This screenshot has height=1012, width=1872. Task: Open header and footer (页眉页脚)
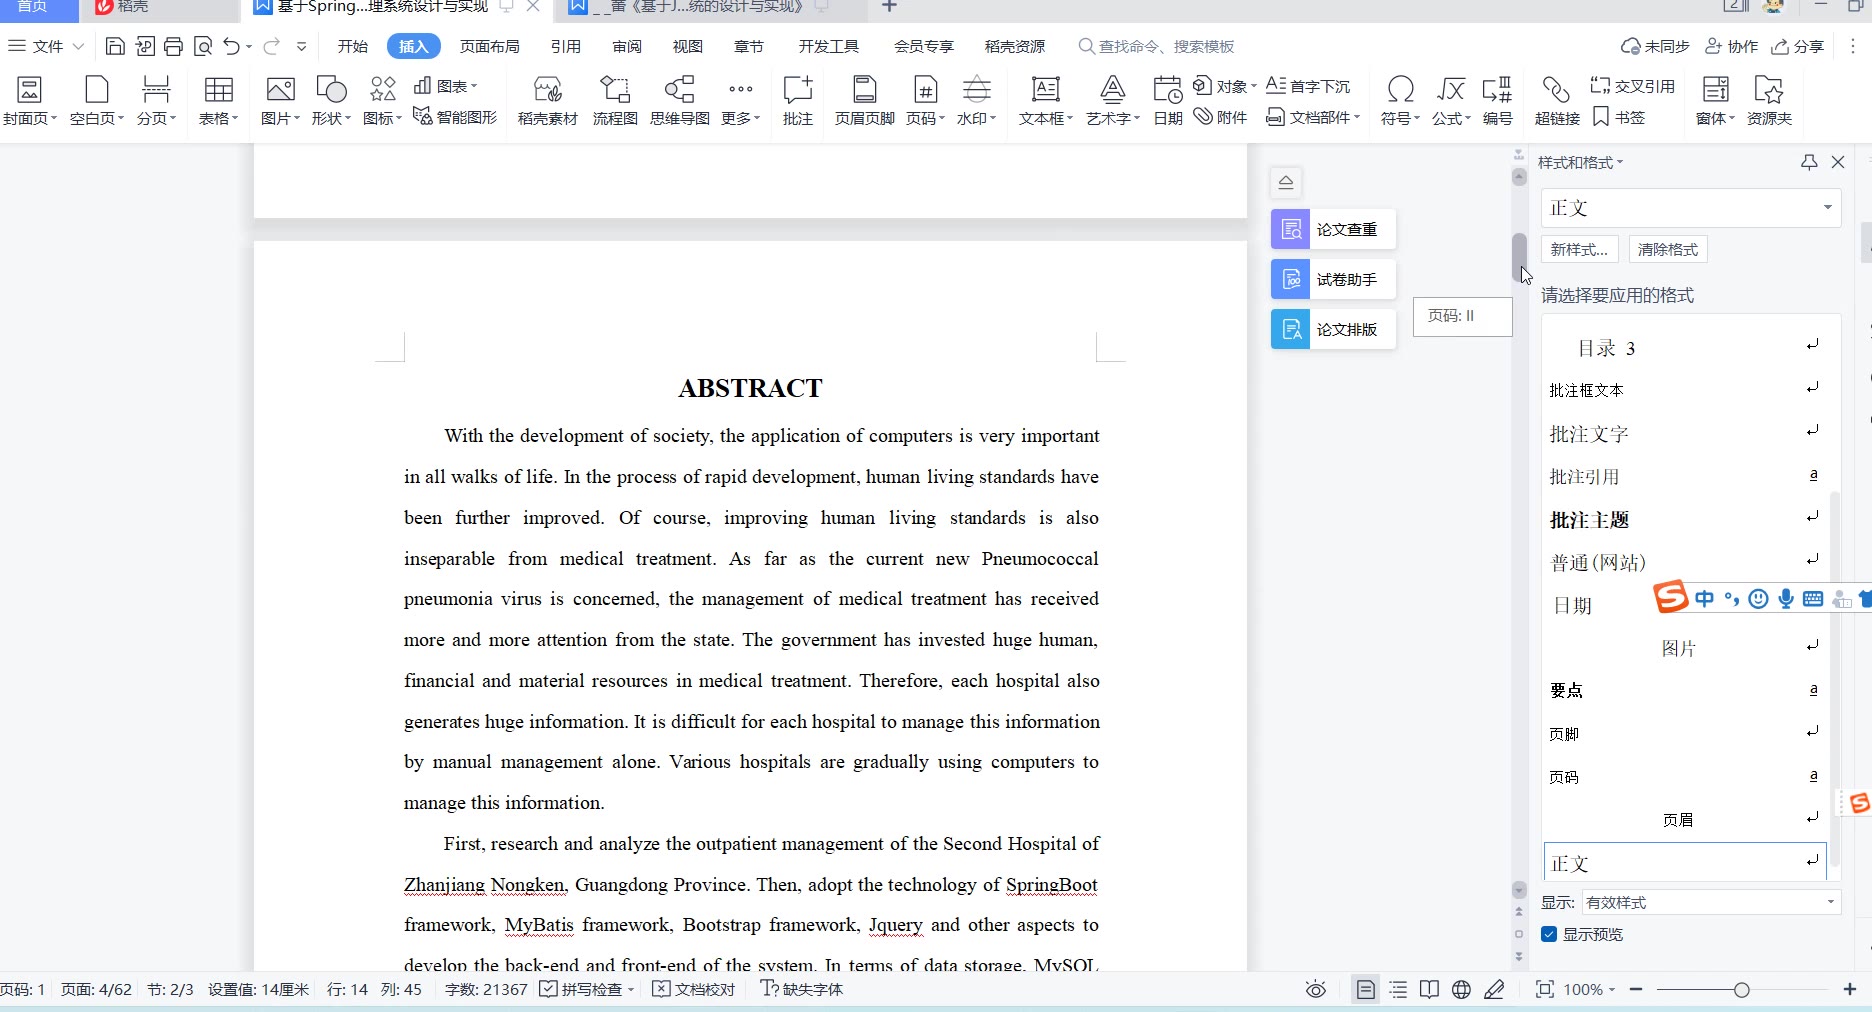tap(864, 100)
